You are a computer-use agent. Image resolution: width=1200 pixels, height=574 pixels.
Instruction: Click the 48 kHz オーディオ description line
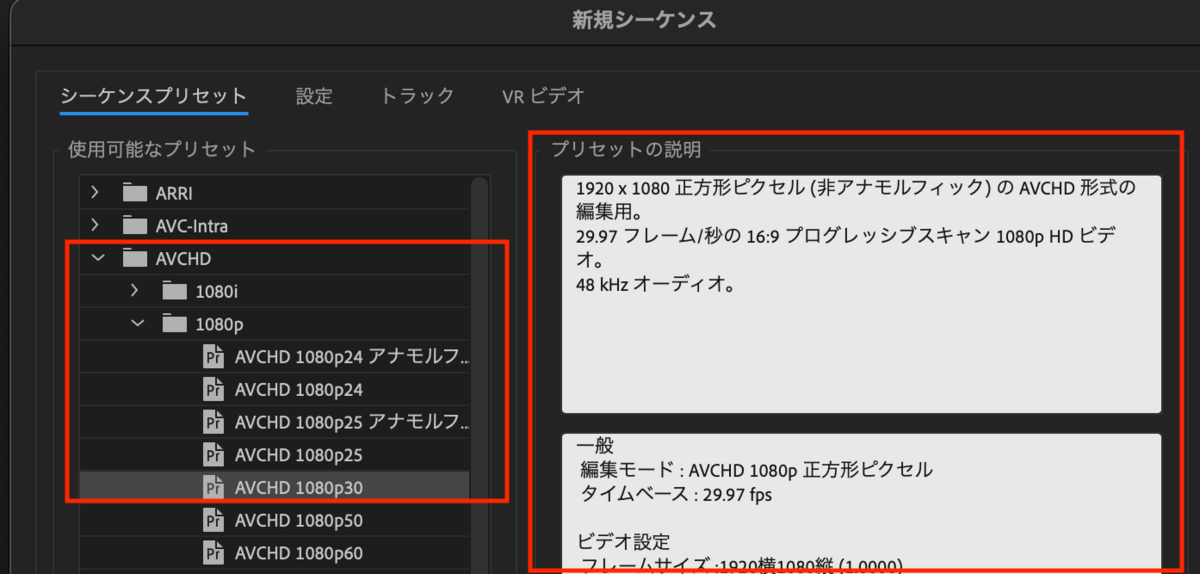656,284
